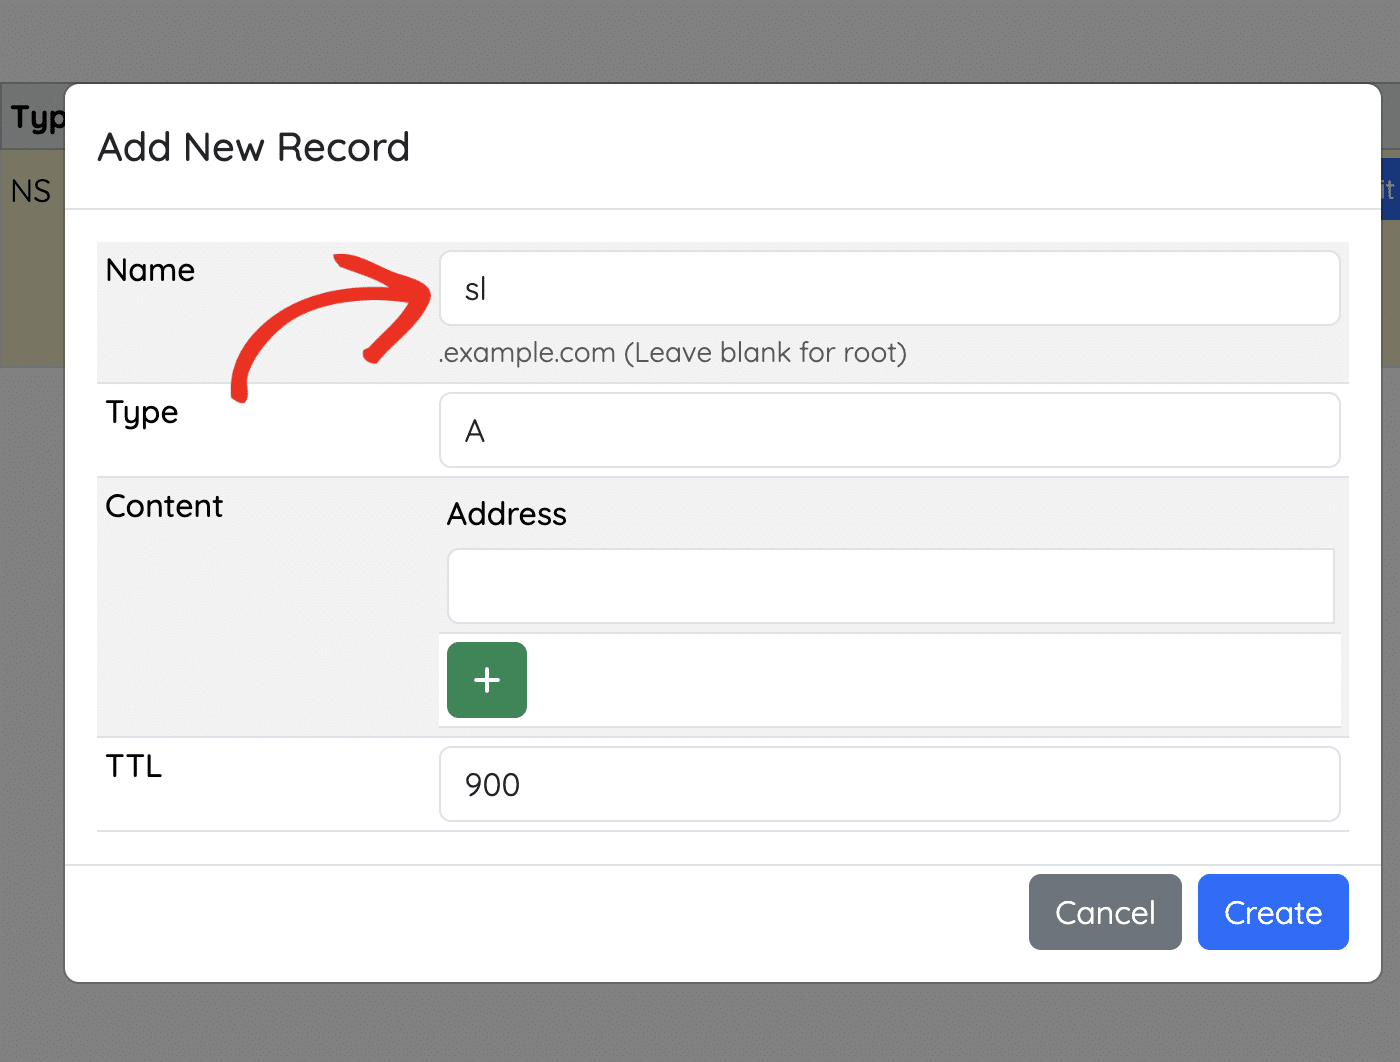Click the Name row label in the form
Viewport: 1400px width, 1062px height.
coord(150,270)
